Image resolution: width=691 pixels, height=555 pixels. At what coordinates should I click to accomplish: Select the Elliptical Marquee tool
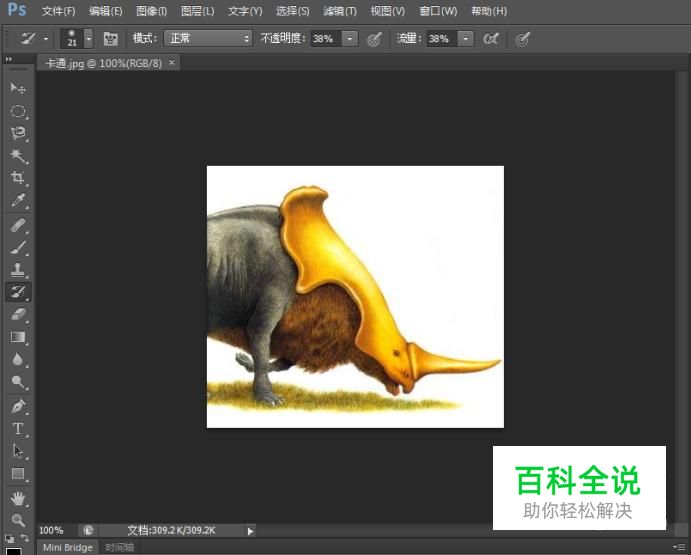[x=18, y=111]
